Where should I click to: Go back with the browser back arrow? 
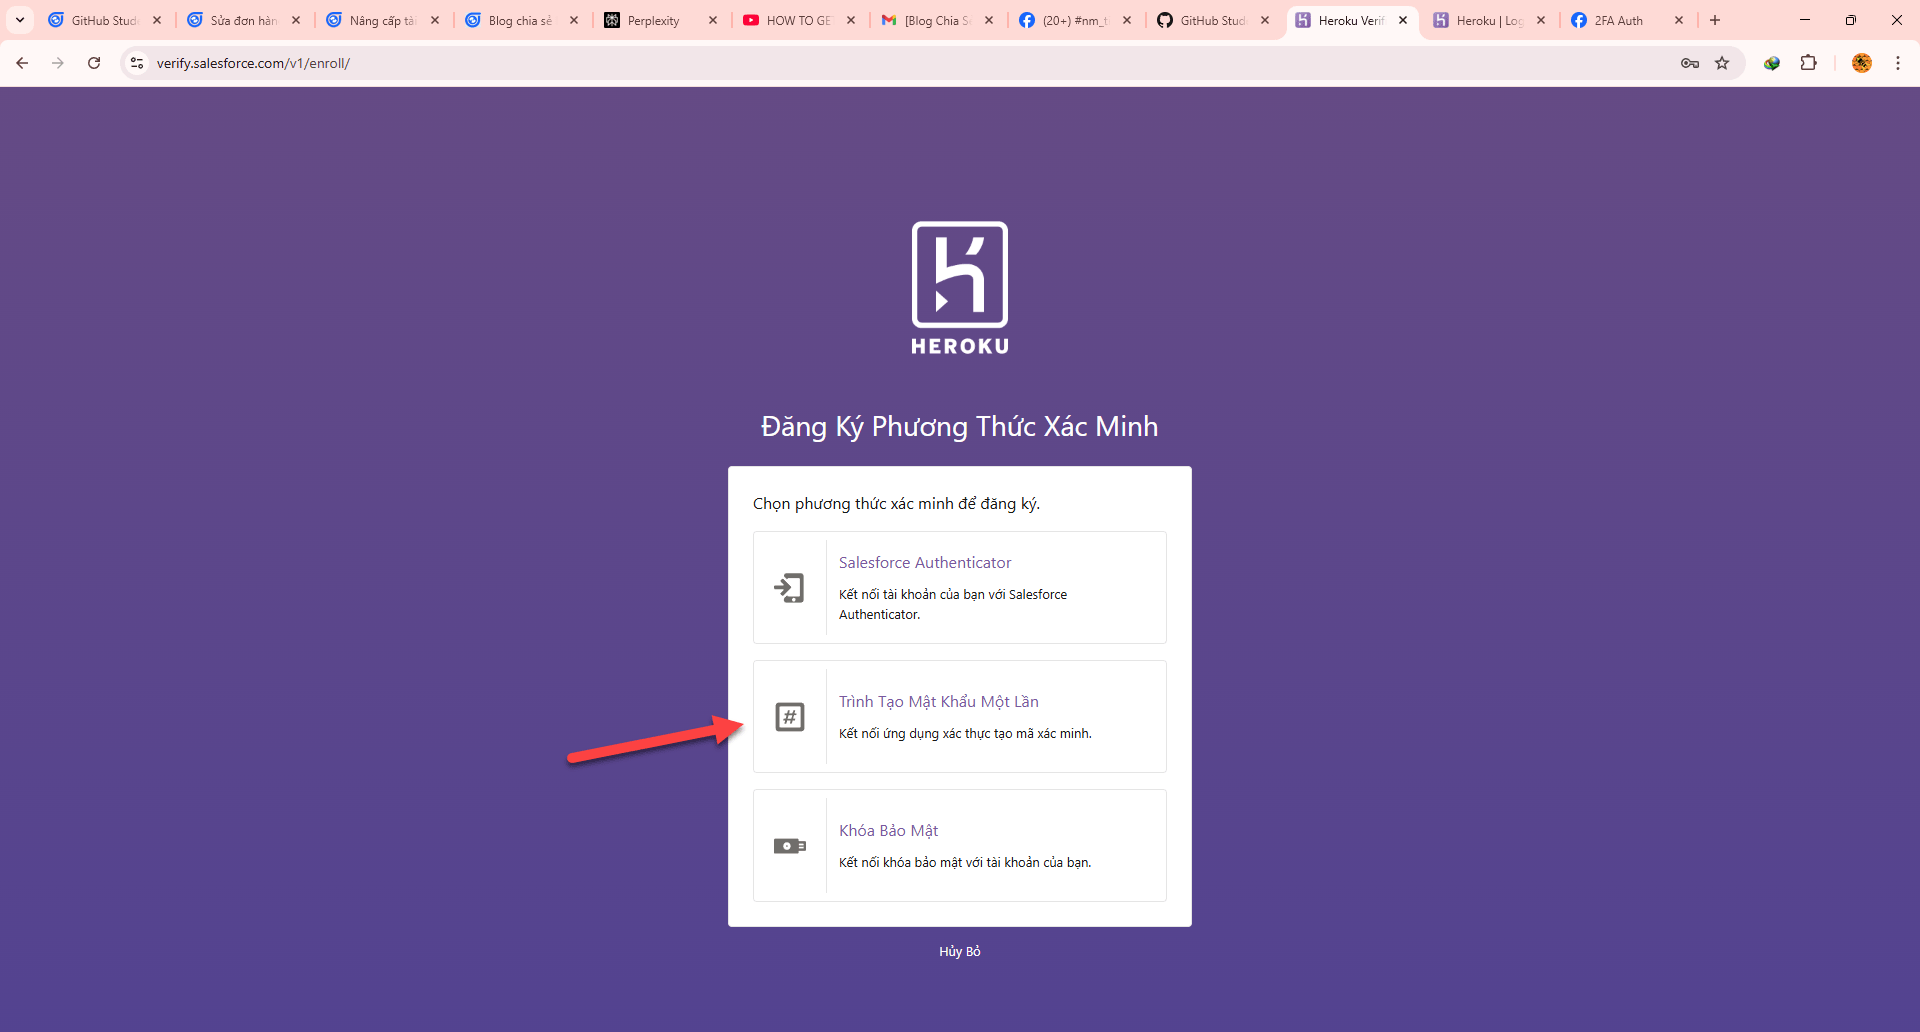22,63
